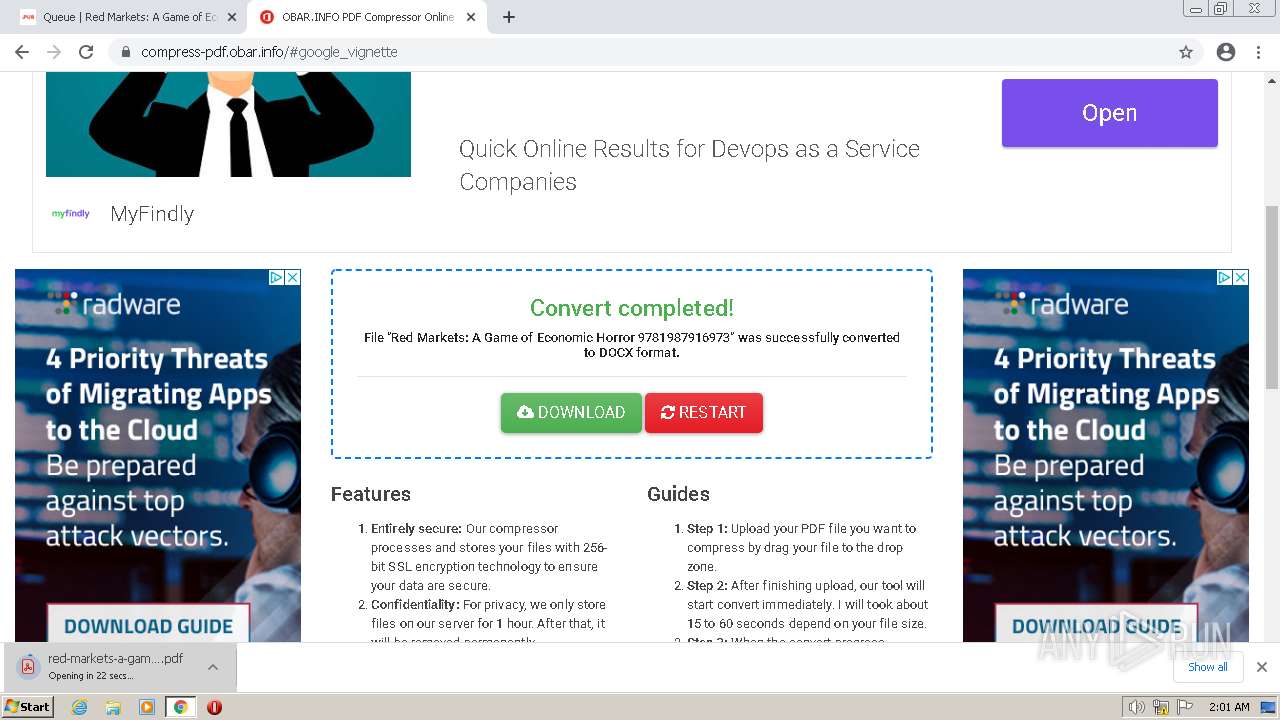Viewport: 1280px width, 720px height.
Task: Click the Guides heading
Action: (x=678, y=494)
